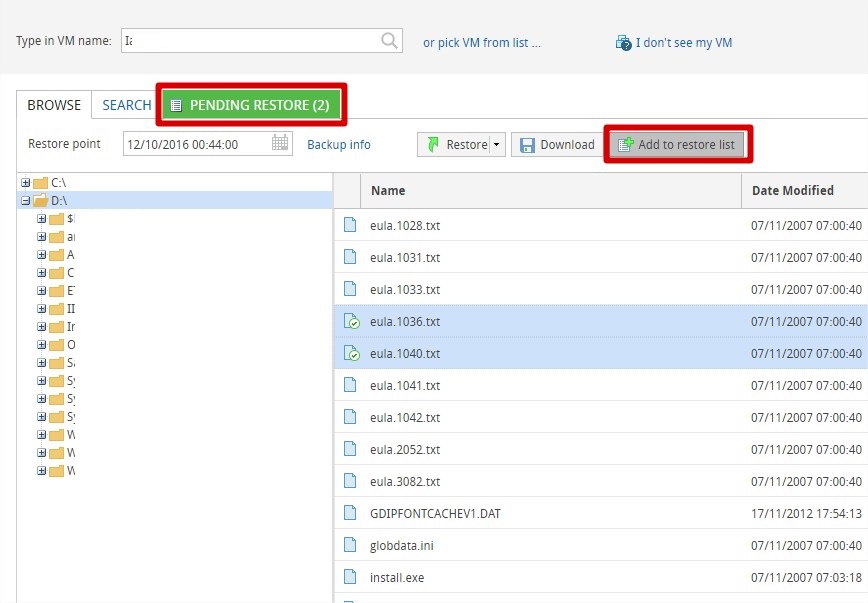Open the Backup info link

(338, 145)
